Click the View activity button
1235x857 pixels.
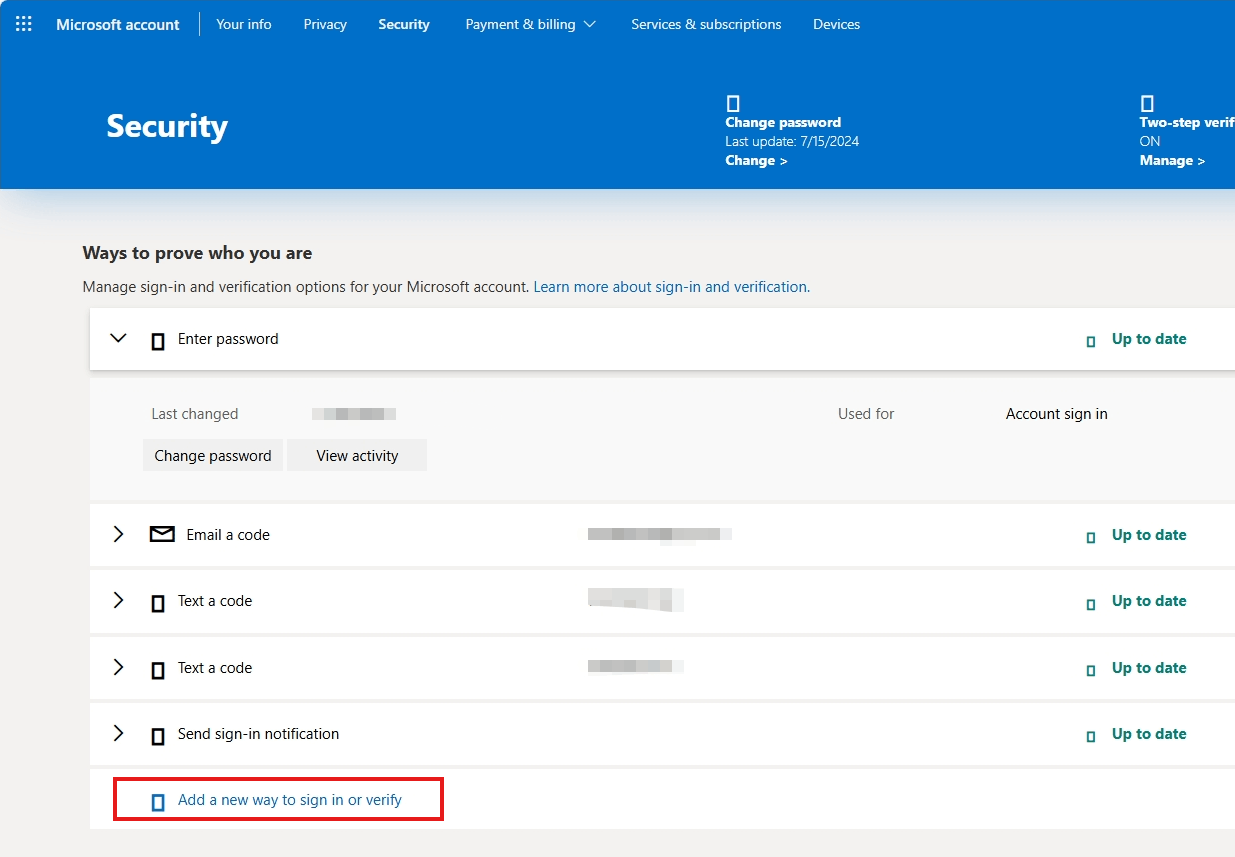point(357,455)
